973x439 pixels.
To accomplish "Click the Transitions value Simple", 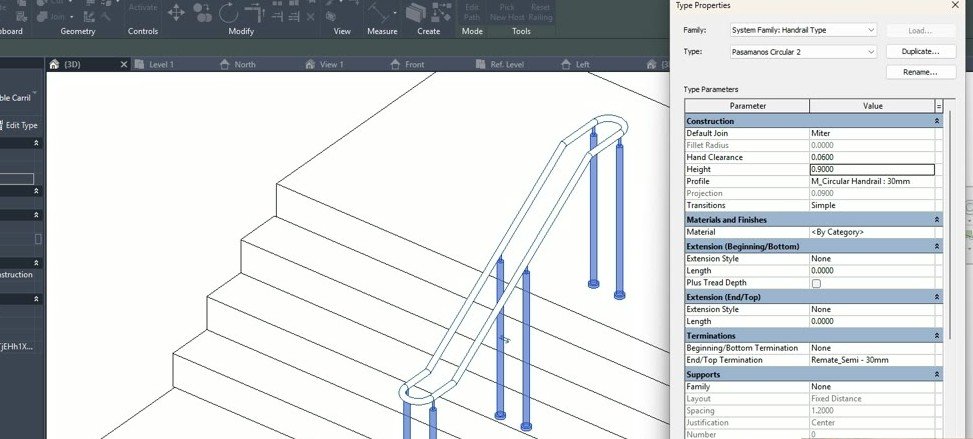I will [x=872, y=205].
